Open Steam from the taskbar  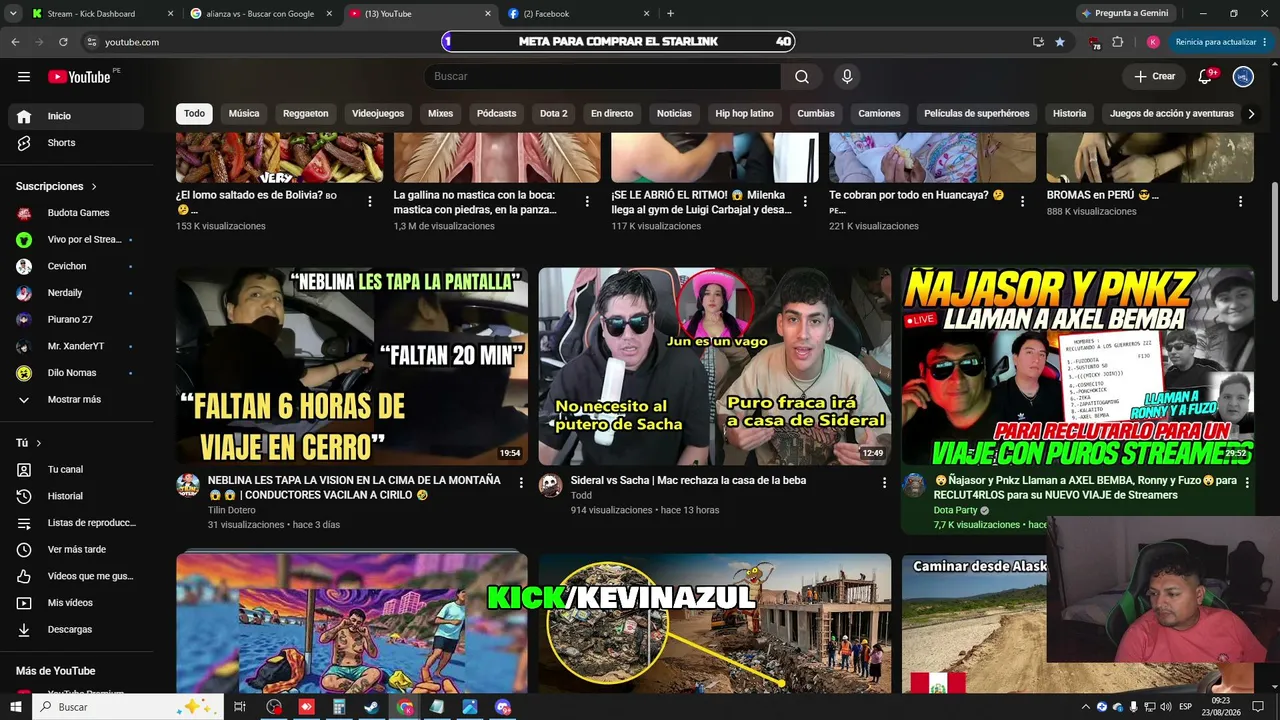[x=371, y=707]
